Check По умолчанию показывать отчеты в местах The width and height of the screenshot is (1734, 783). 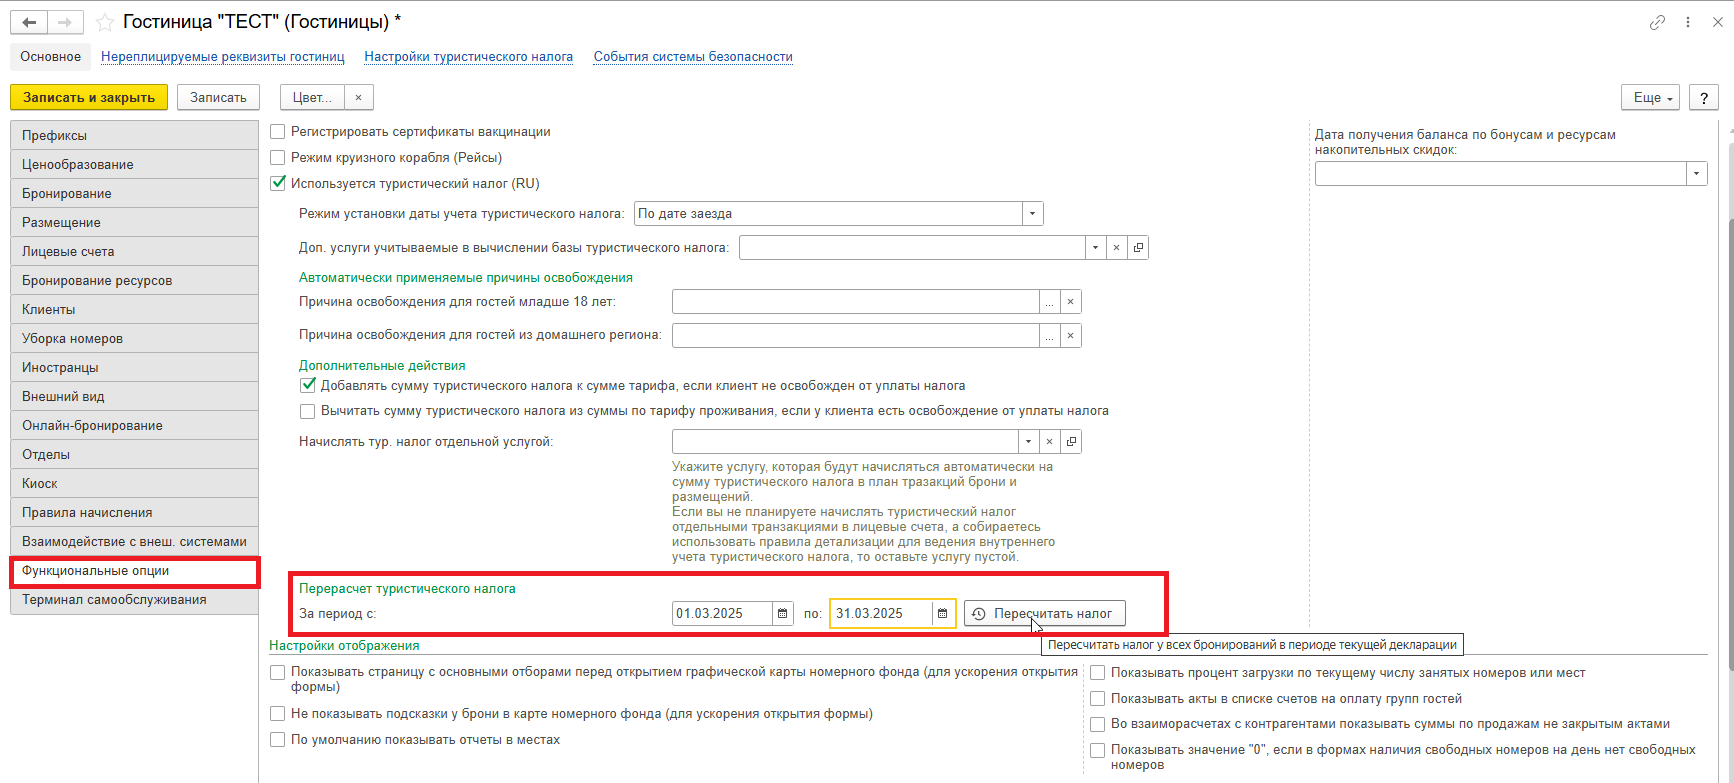[278, 740]
